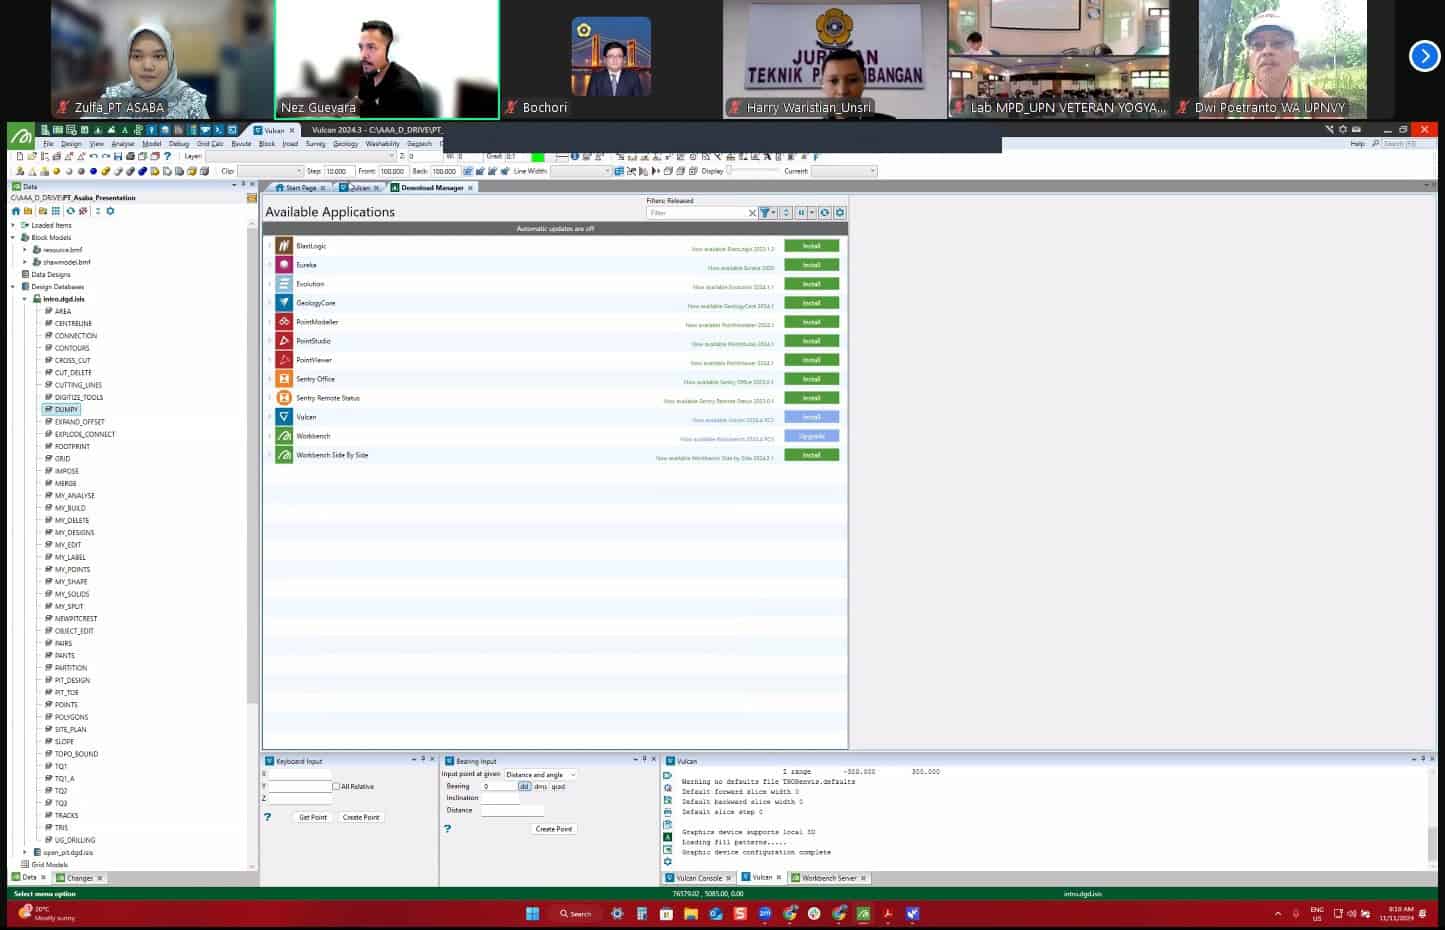Click the Maptek Workbench logo icon
Viewport: 1445px width, 930px height.
tap(21, 135)
